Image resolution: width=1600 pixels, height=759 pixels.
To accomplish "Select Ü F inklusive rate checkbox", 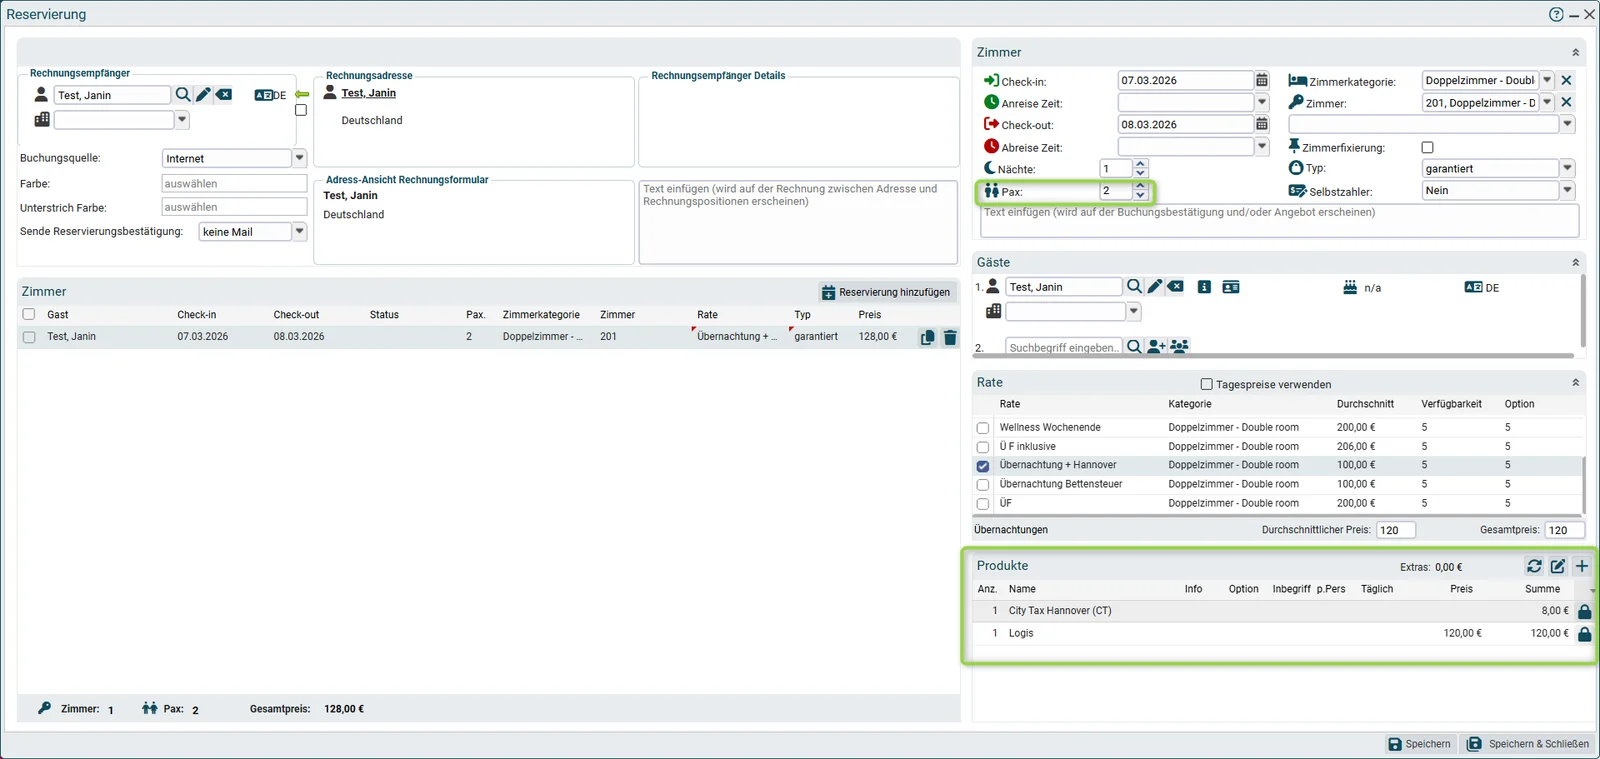I will (x=983, y=447).
